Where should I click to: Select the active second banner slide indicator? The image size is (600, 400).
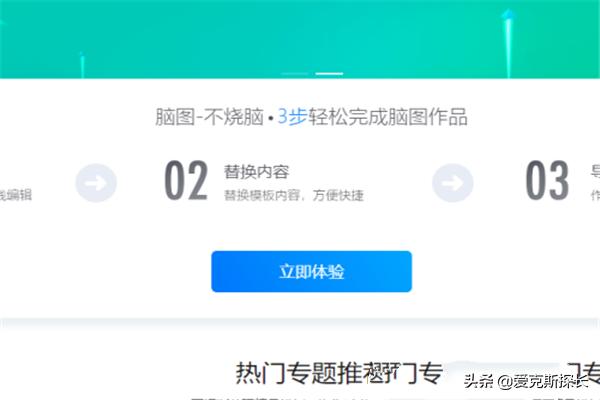[x=329, y=73]
